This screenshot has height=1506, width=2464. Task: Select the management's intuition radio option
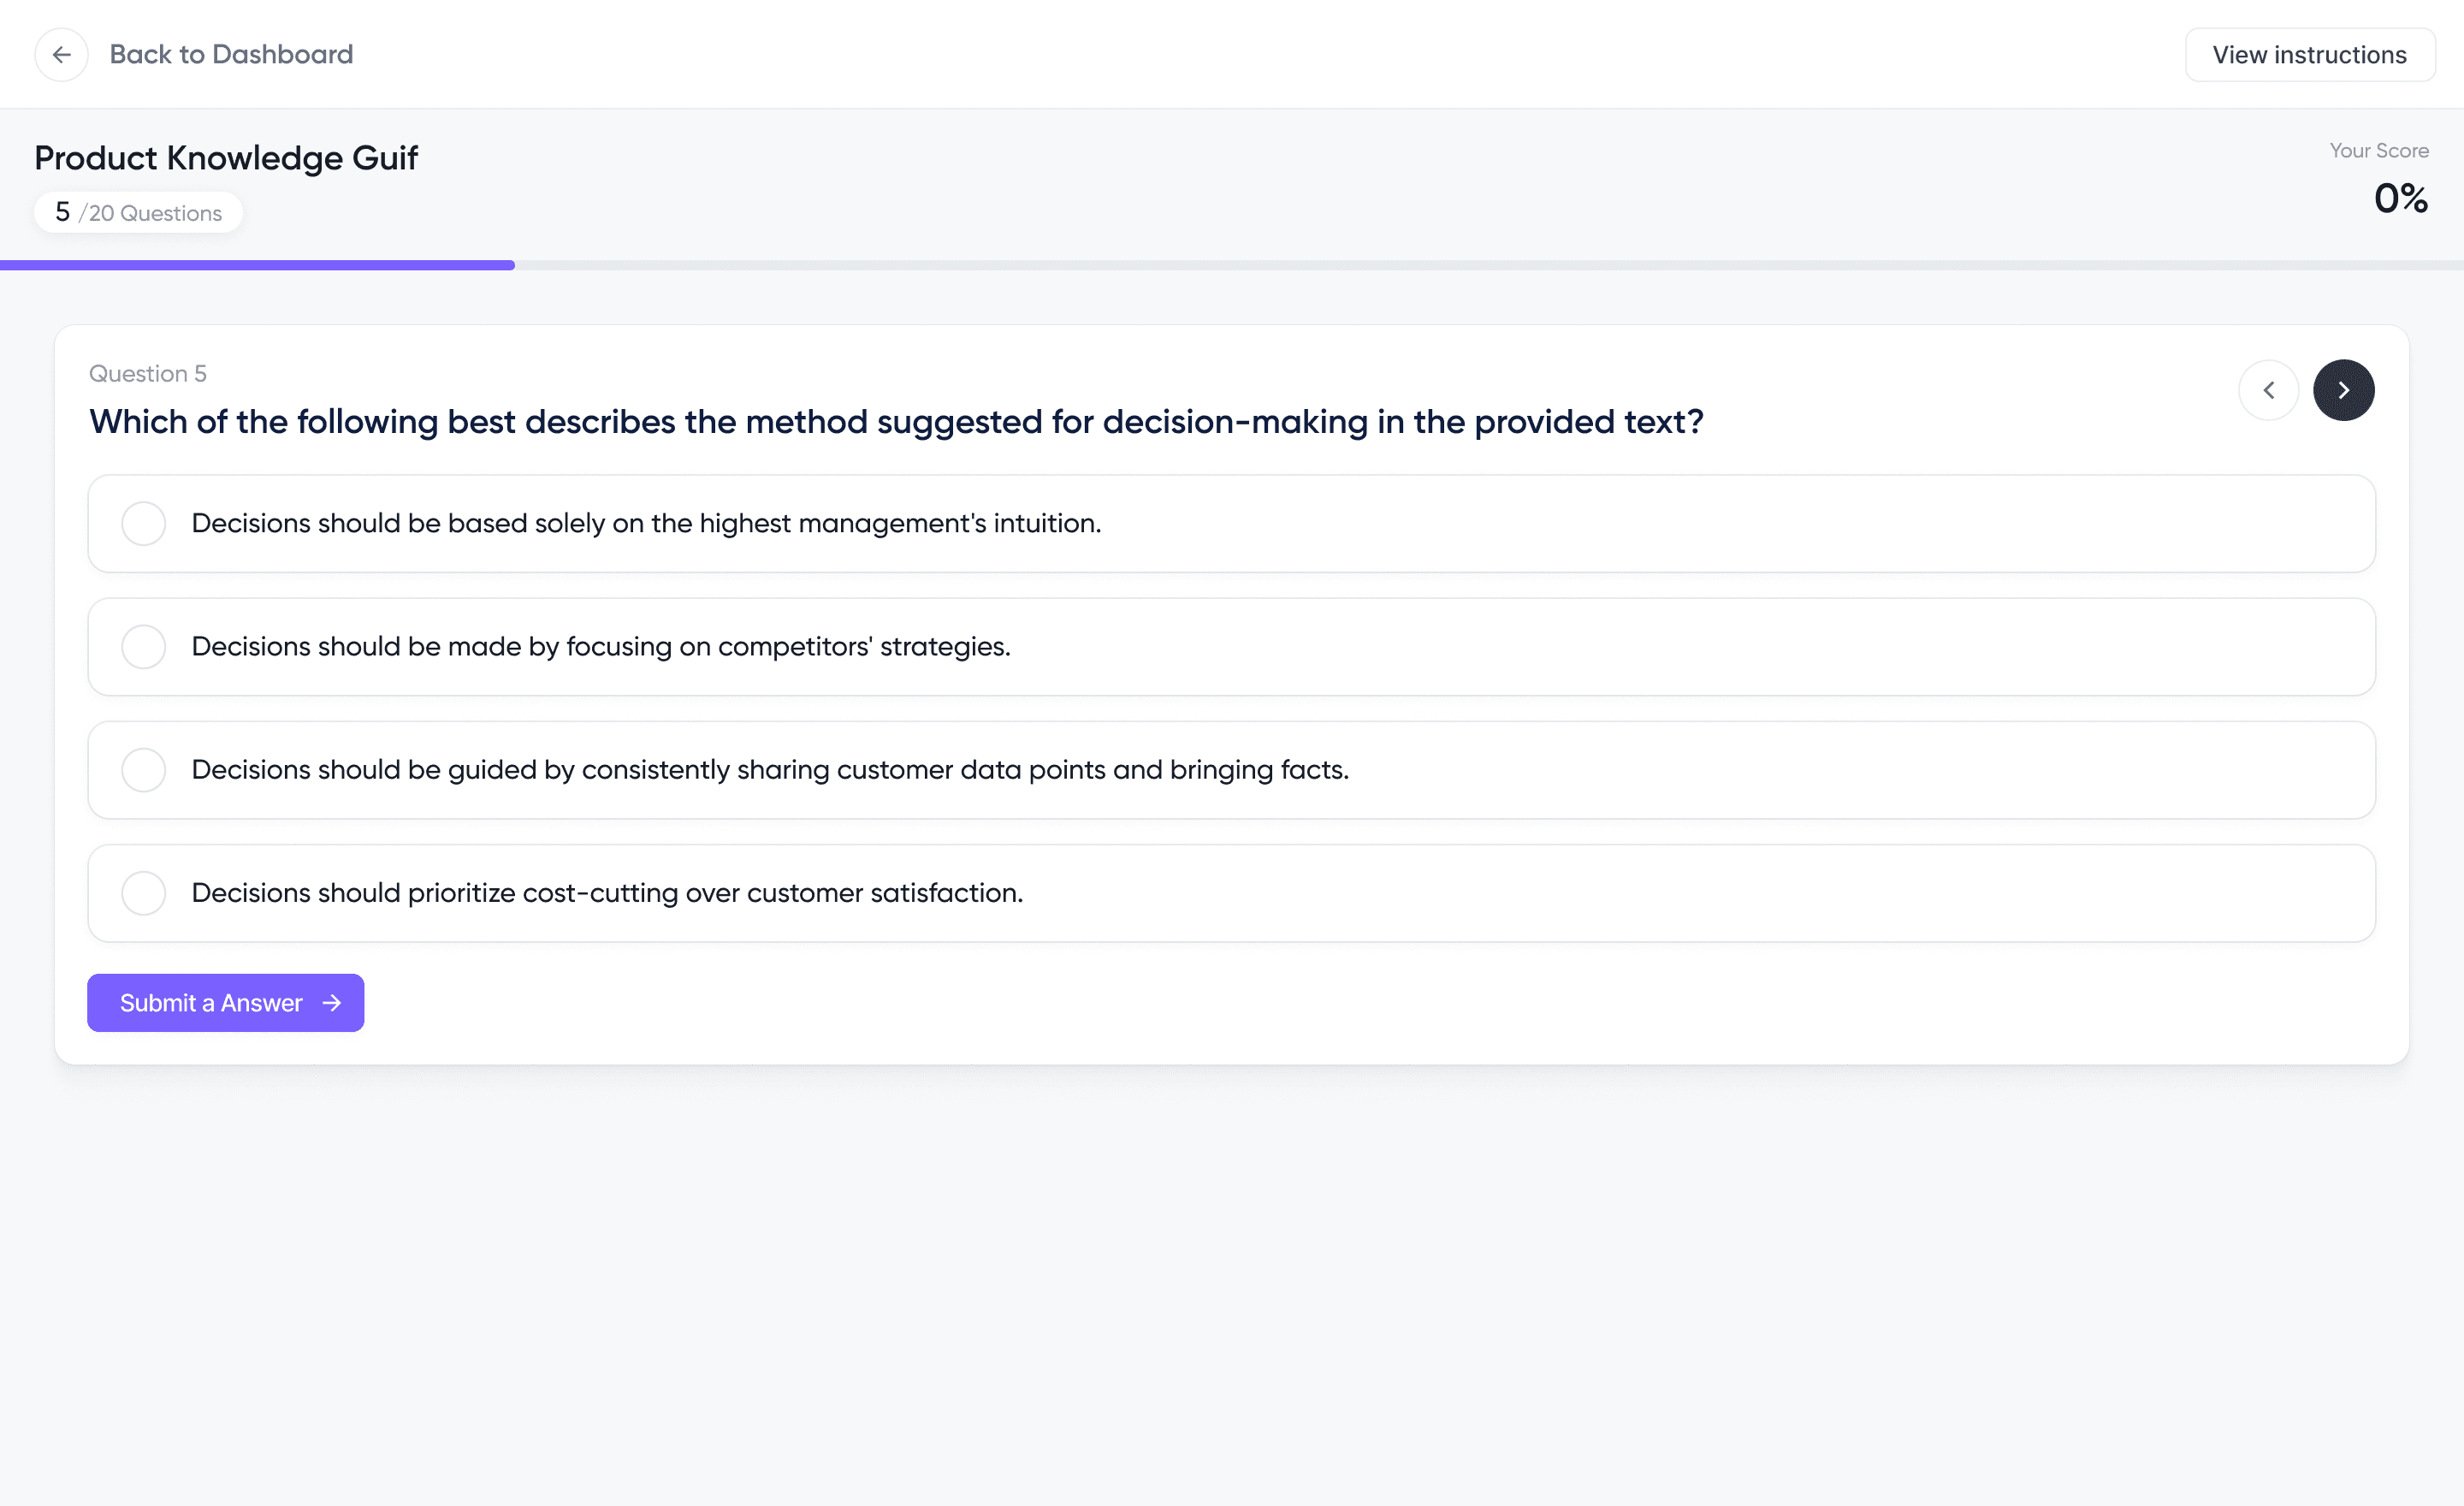143,523
